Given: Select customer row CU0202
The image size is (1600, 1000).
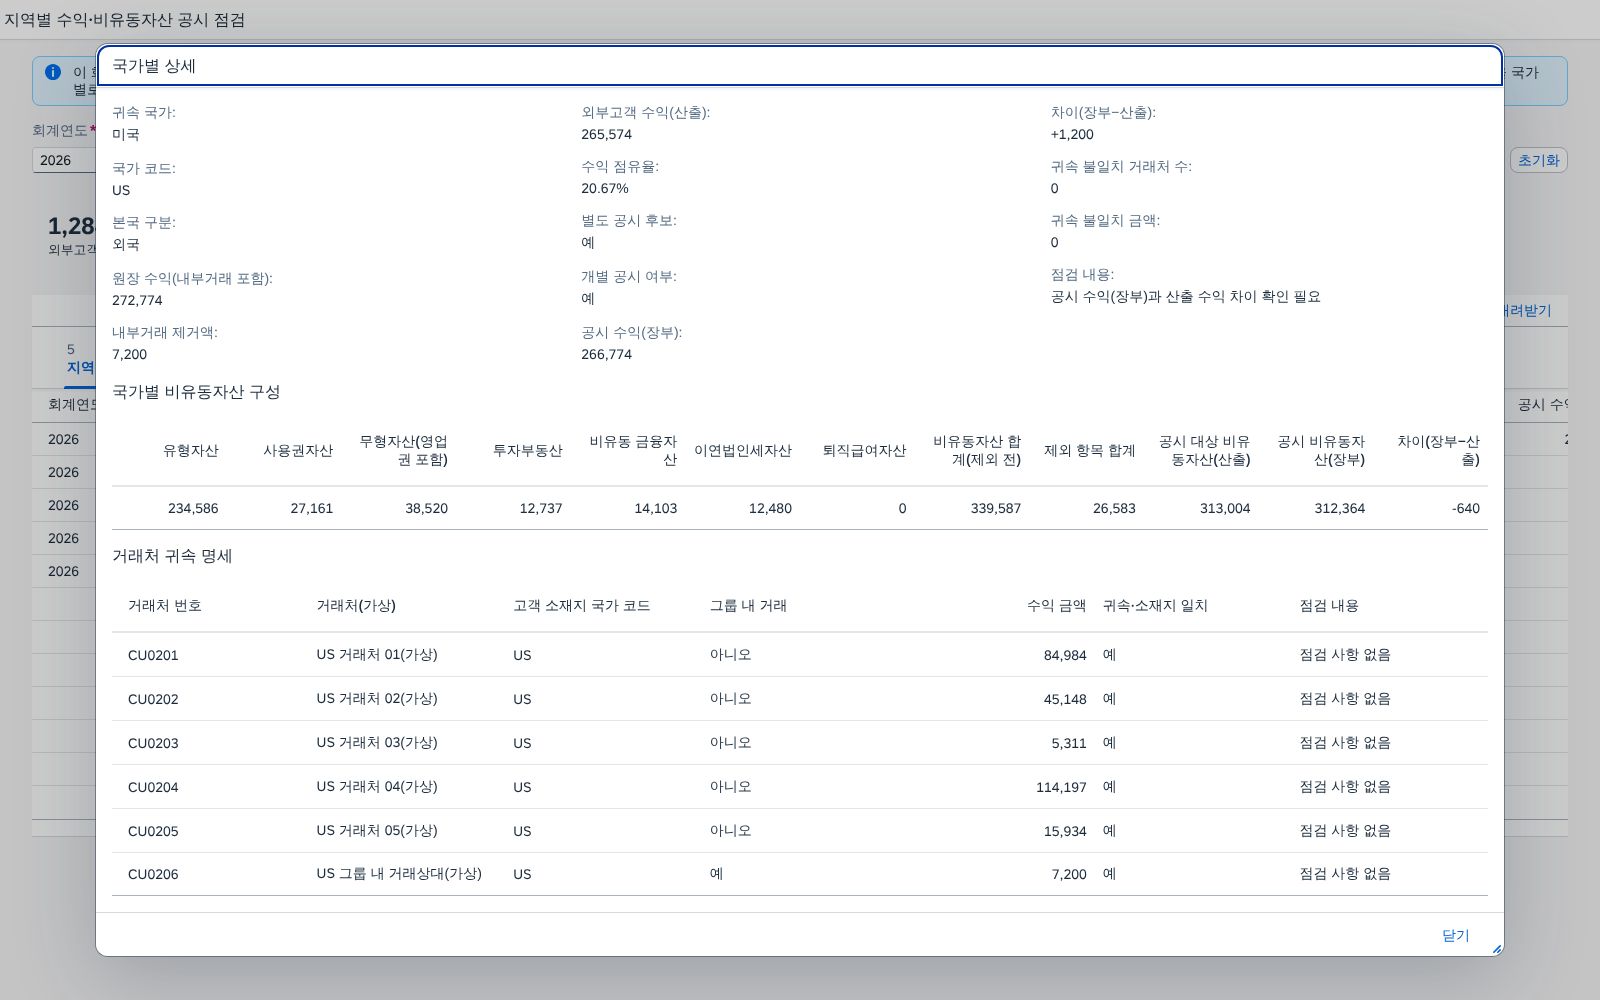Looking at the screenshot, I should coord(800,699).
